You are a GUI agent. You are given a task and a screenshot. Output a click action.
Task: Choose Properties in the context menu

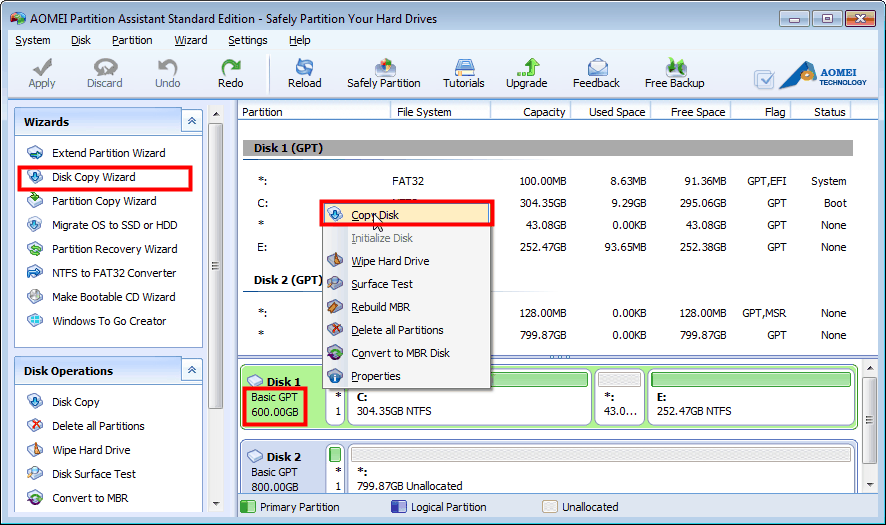[x=406, y=376]
